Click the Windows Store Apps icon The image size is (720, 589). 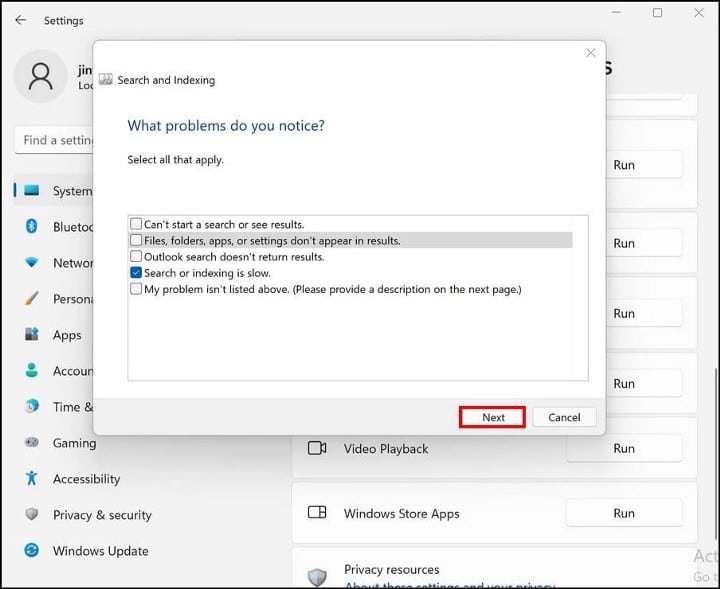click(x=317, y=512)
